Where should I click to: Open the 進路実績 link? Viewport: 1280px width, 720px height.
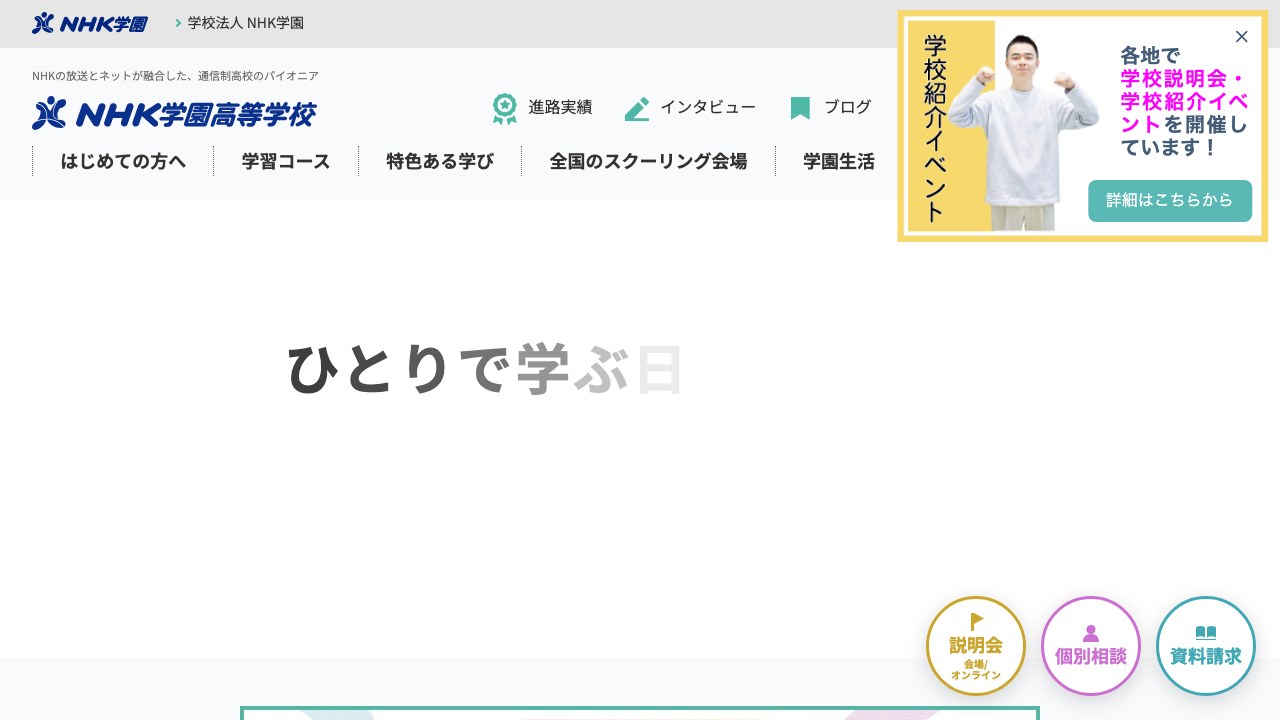[560, 108]
